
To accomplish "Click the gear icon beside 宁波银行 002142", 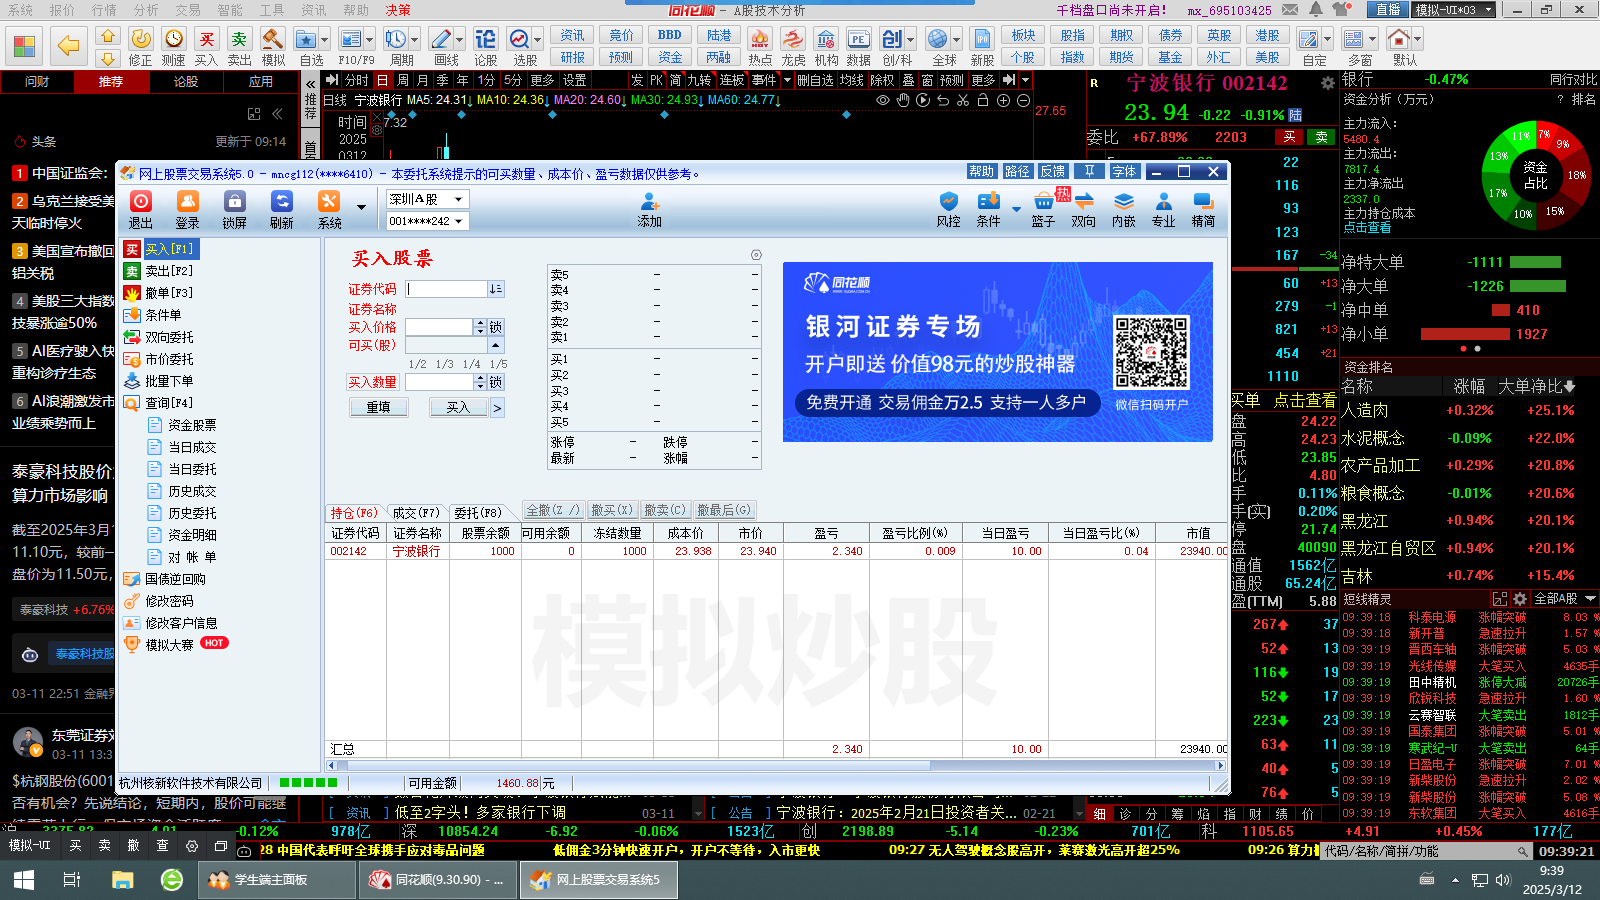I will (1327, 84).
